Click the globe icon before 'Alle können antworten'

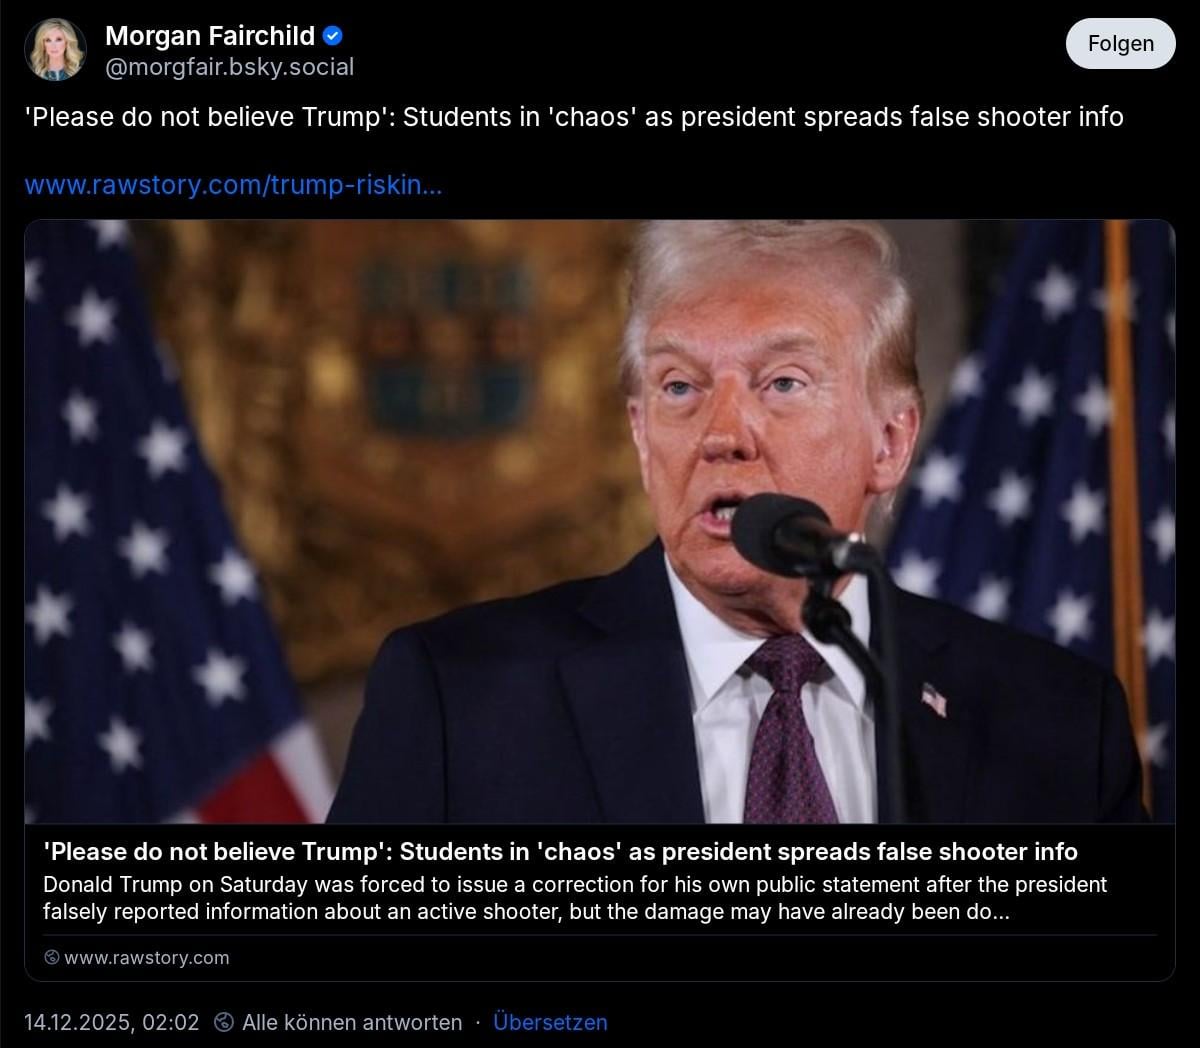(225, 1022)
